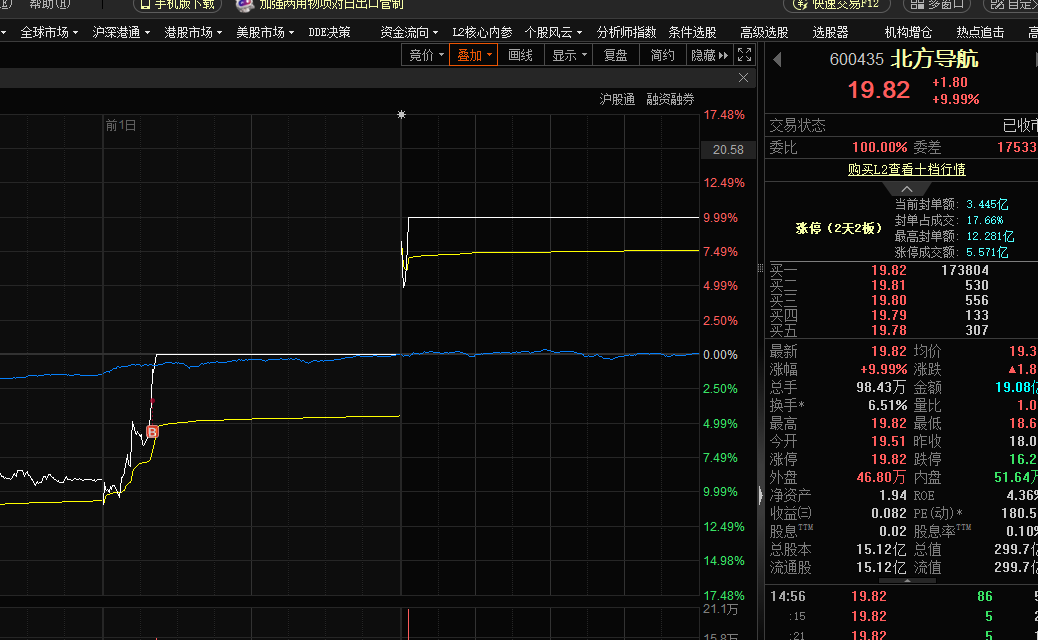The height and width of the screenshot is (640, 1038).
Task: Close the chart info bar
Action: pos(743,78)
